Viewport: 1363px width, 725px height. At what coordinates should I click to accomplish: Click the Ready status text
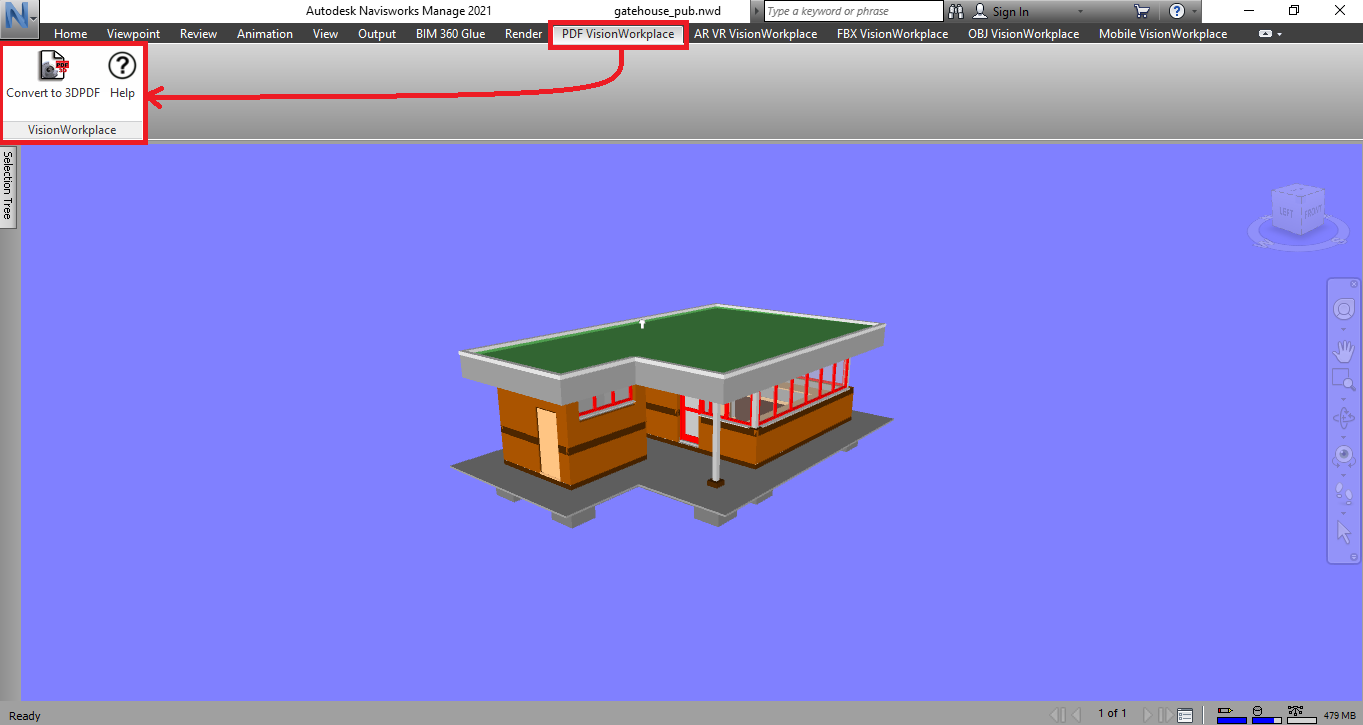(x=24, y=716)
